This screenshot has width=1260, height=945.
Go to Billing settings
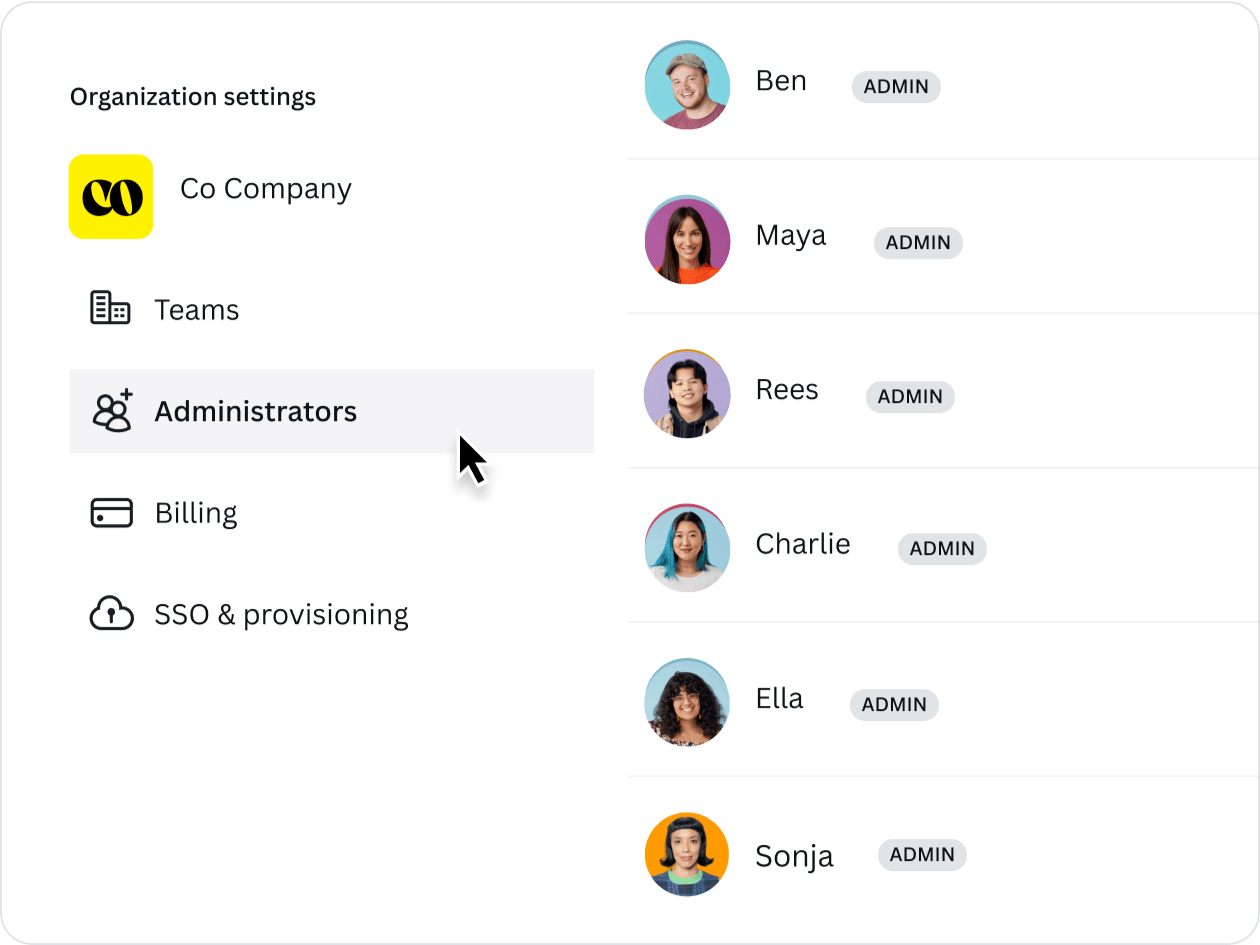pyautogui.click(x=196, y=513)
